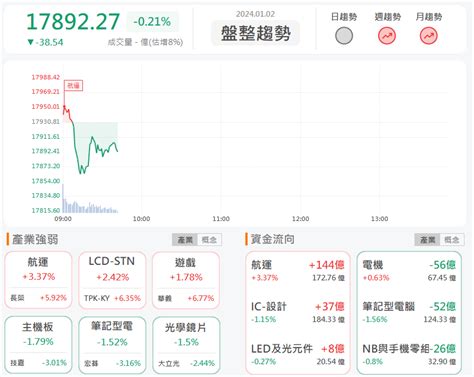This screenshot has width=474, height=377.
Task: Click the monthly trend up-arrow icon
Action: [x=428, y=36]
